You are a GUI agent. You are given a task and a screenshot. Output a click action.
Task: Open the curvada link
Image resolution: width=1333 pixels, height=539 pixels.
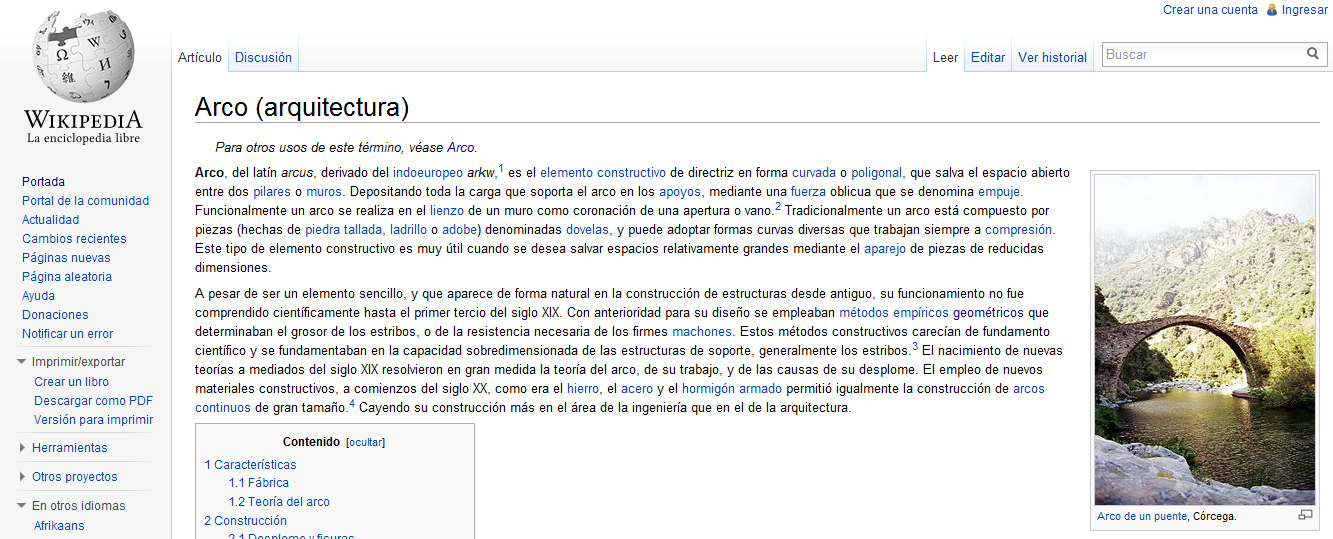coord(814,173)
